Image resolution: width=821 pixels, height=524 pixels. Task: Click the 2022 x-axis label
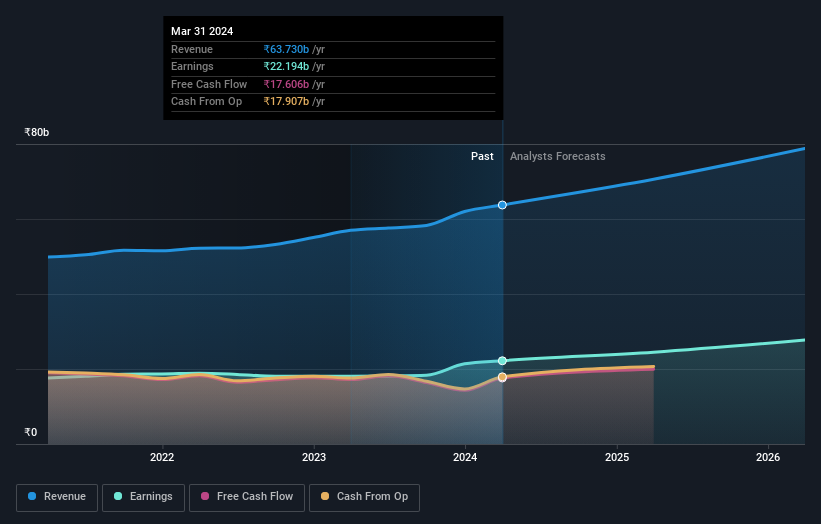162,457
